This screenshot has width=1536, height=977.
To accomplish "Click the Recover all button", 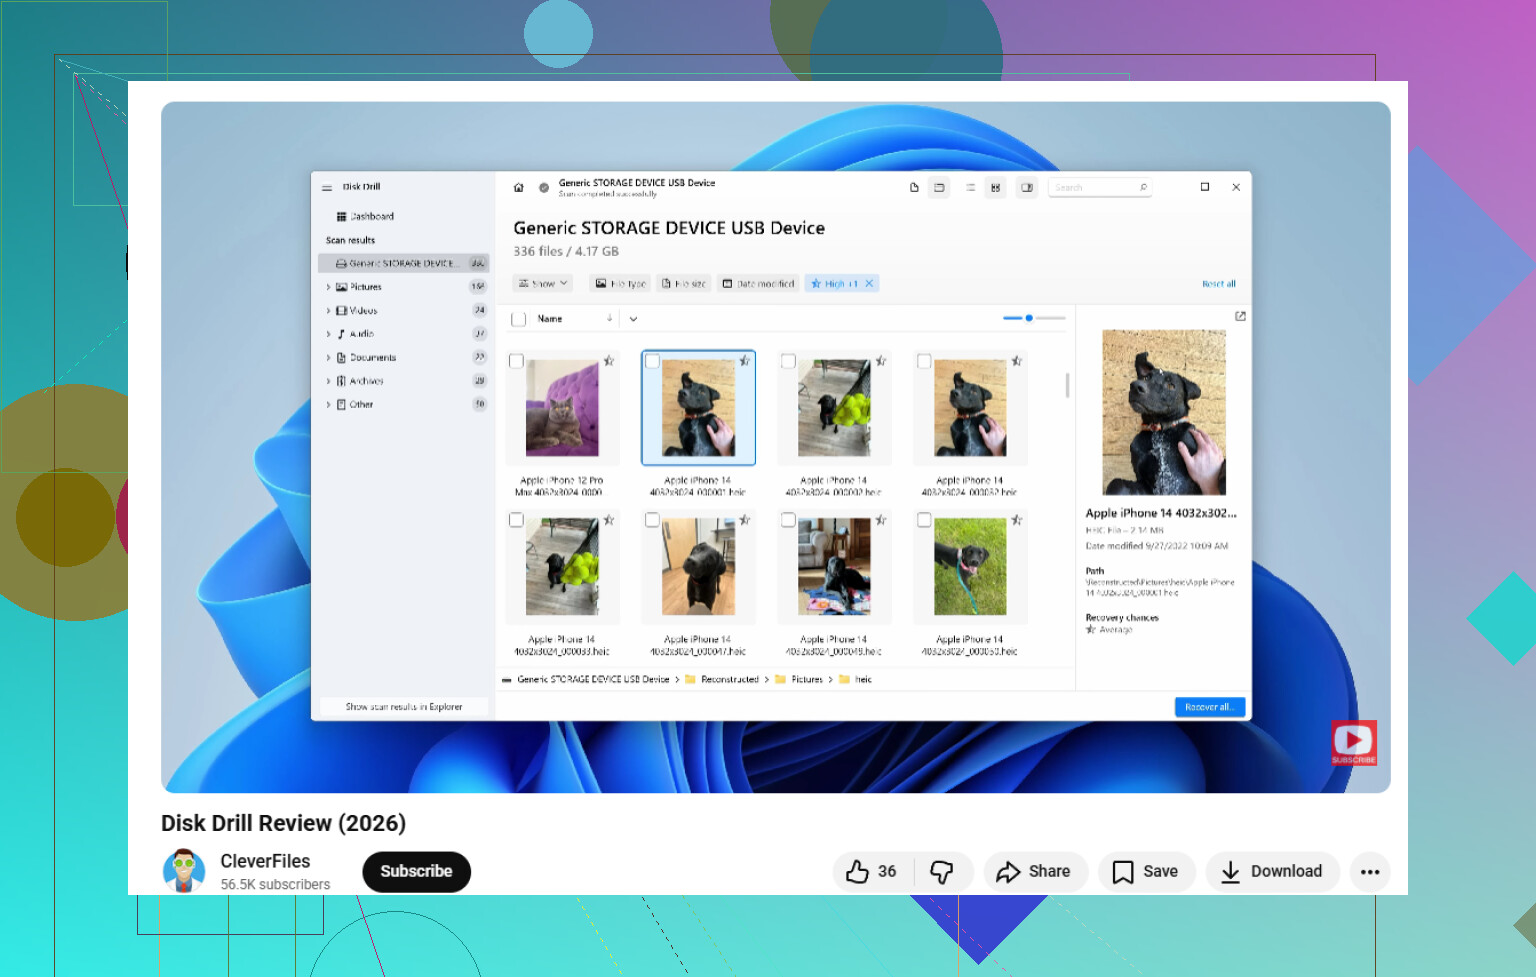I will pyautogui.click(x=1210, y=707).
